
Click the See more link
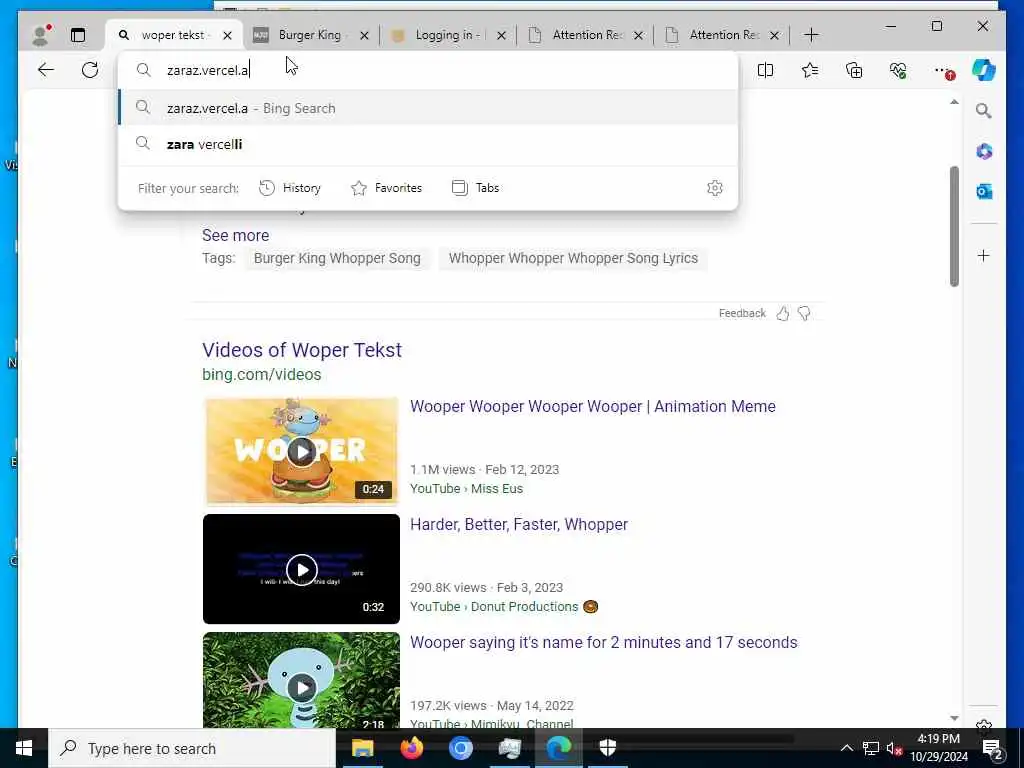(235, 235)
